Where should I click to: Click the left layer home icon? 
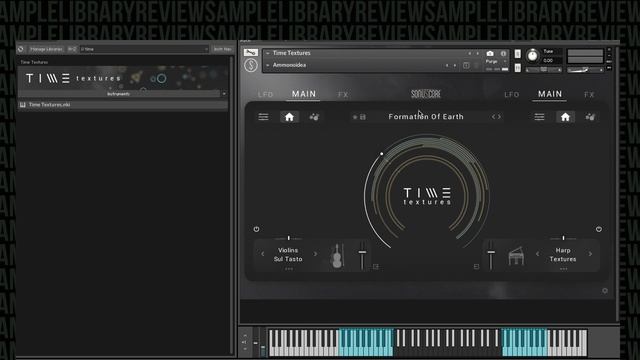(289, 117)
